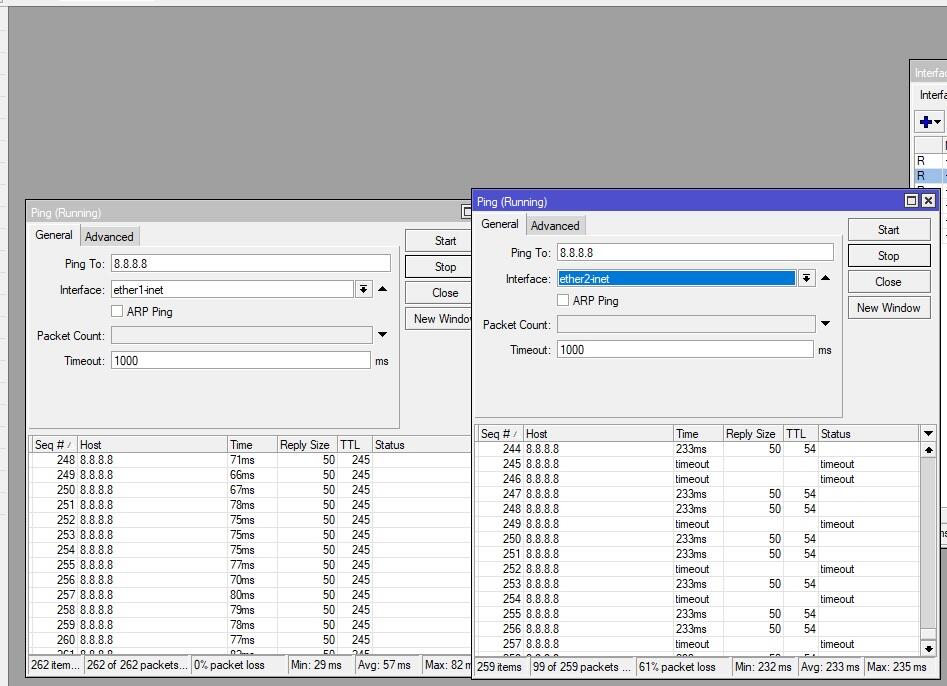Screen dimensions: 947x686
Task: Switch to the Advanced tab in the ether1-inet window
Action: 109,237
